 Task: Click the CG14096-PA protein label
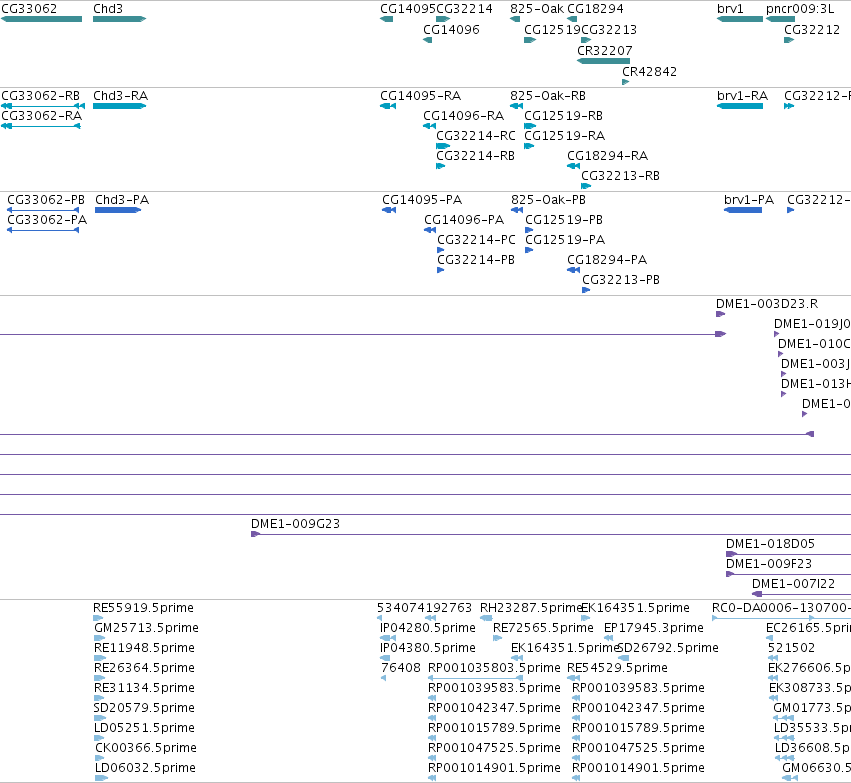coord(464,220)
